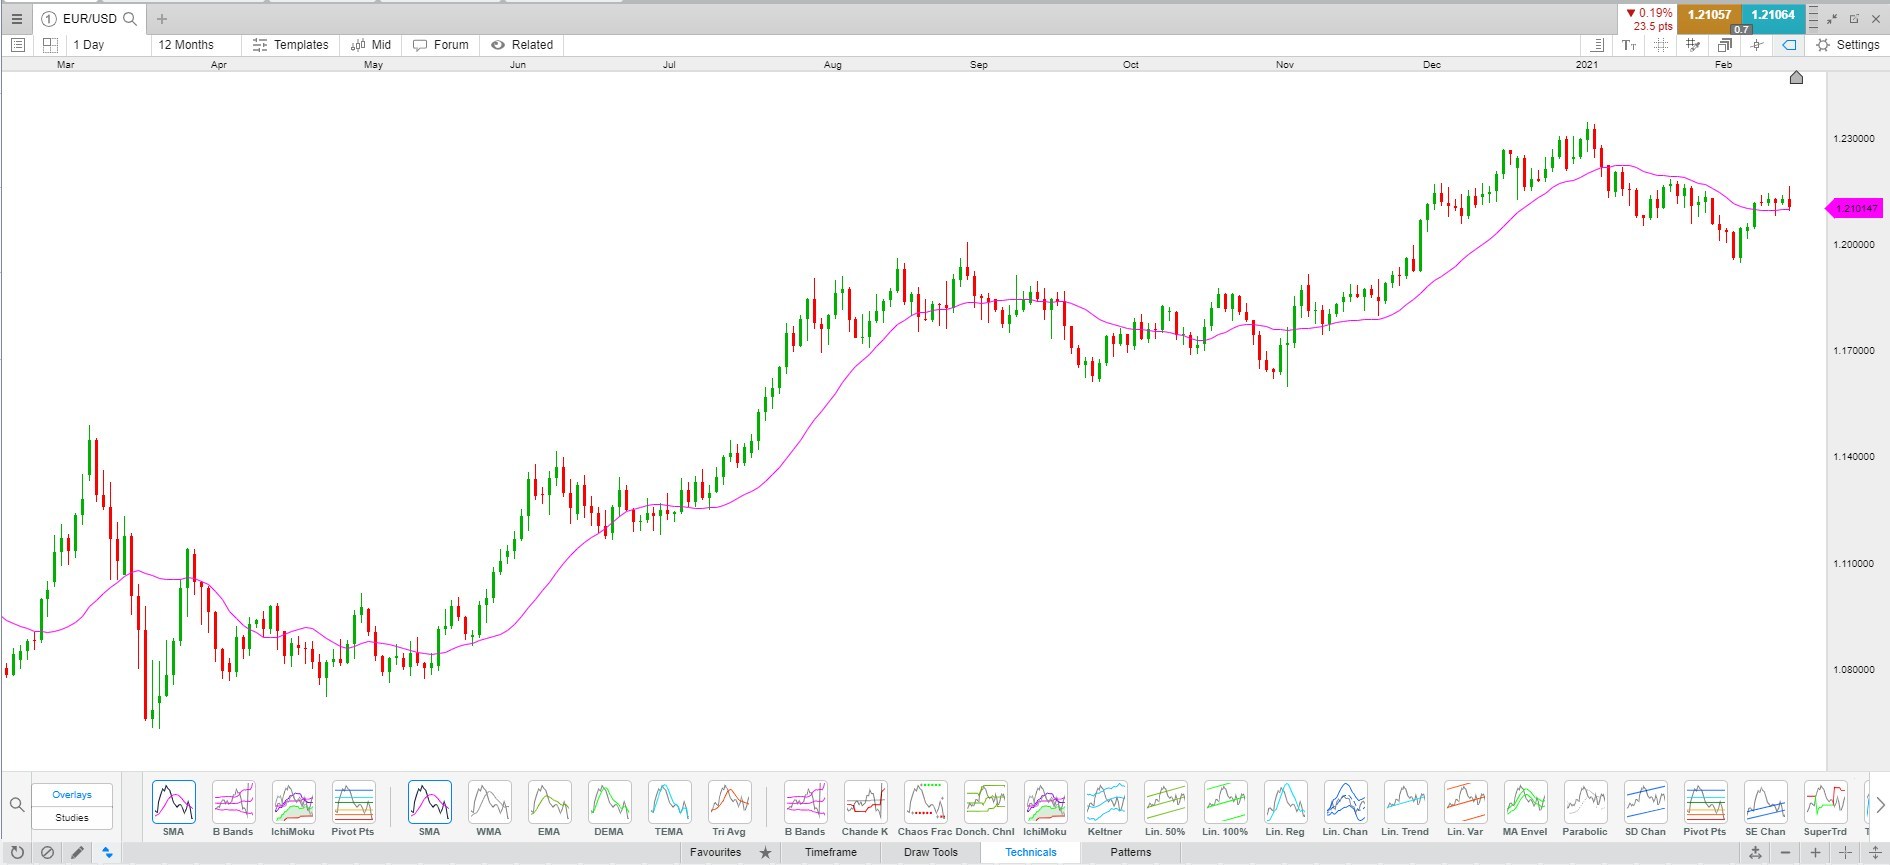The image size is (1890, 865).
Task: Toggle the Favourites star
Action: pos(766,853)
